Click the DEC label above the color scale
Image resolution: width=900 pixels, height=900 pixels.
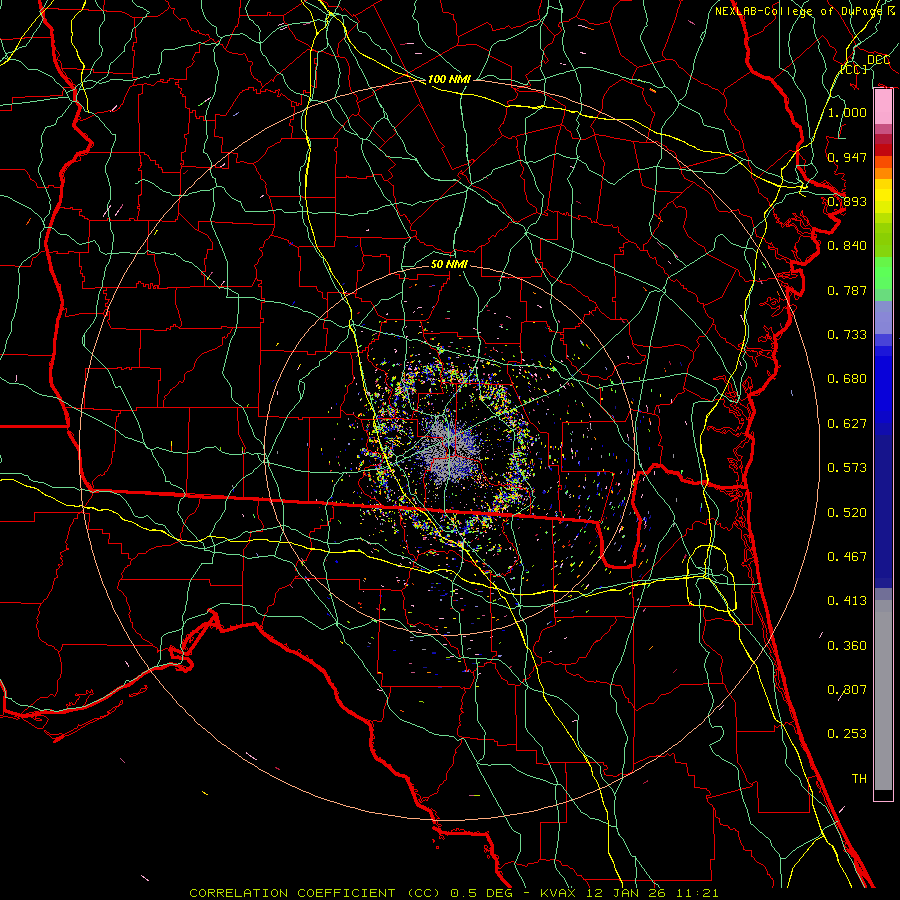click(878, 60)
